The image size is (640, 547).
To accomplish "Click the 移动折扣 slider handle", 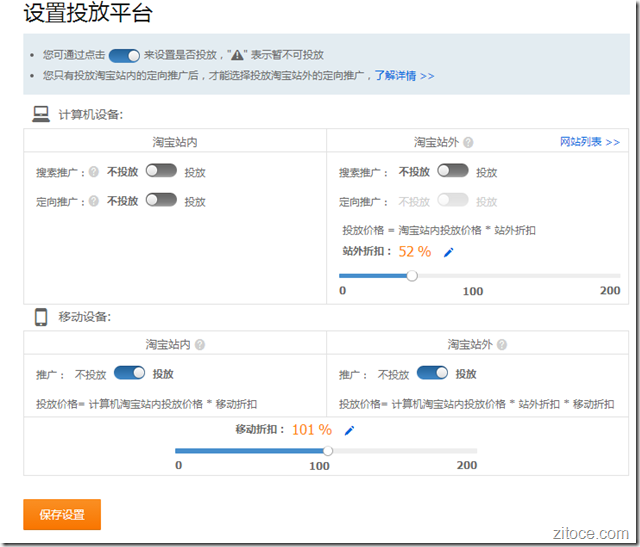I will [327, 451].
